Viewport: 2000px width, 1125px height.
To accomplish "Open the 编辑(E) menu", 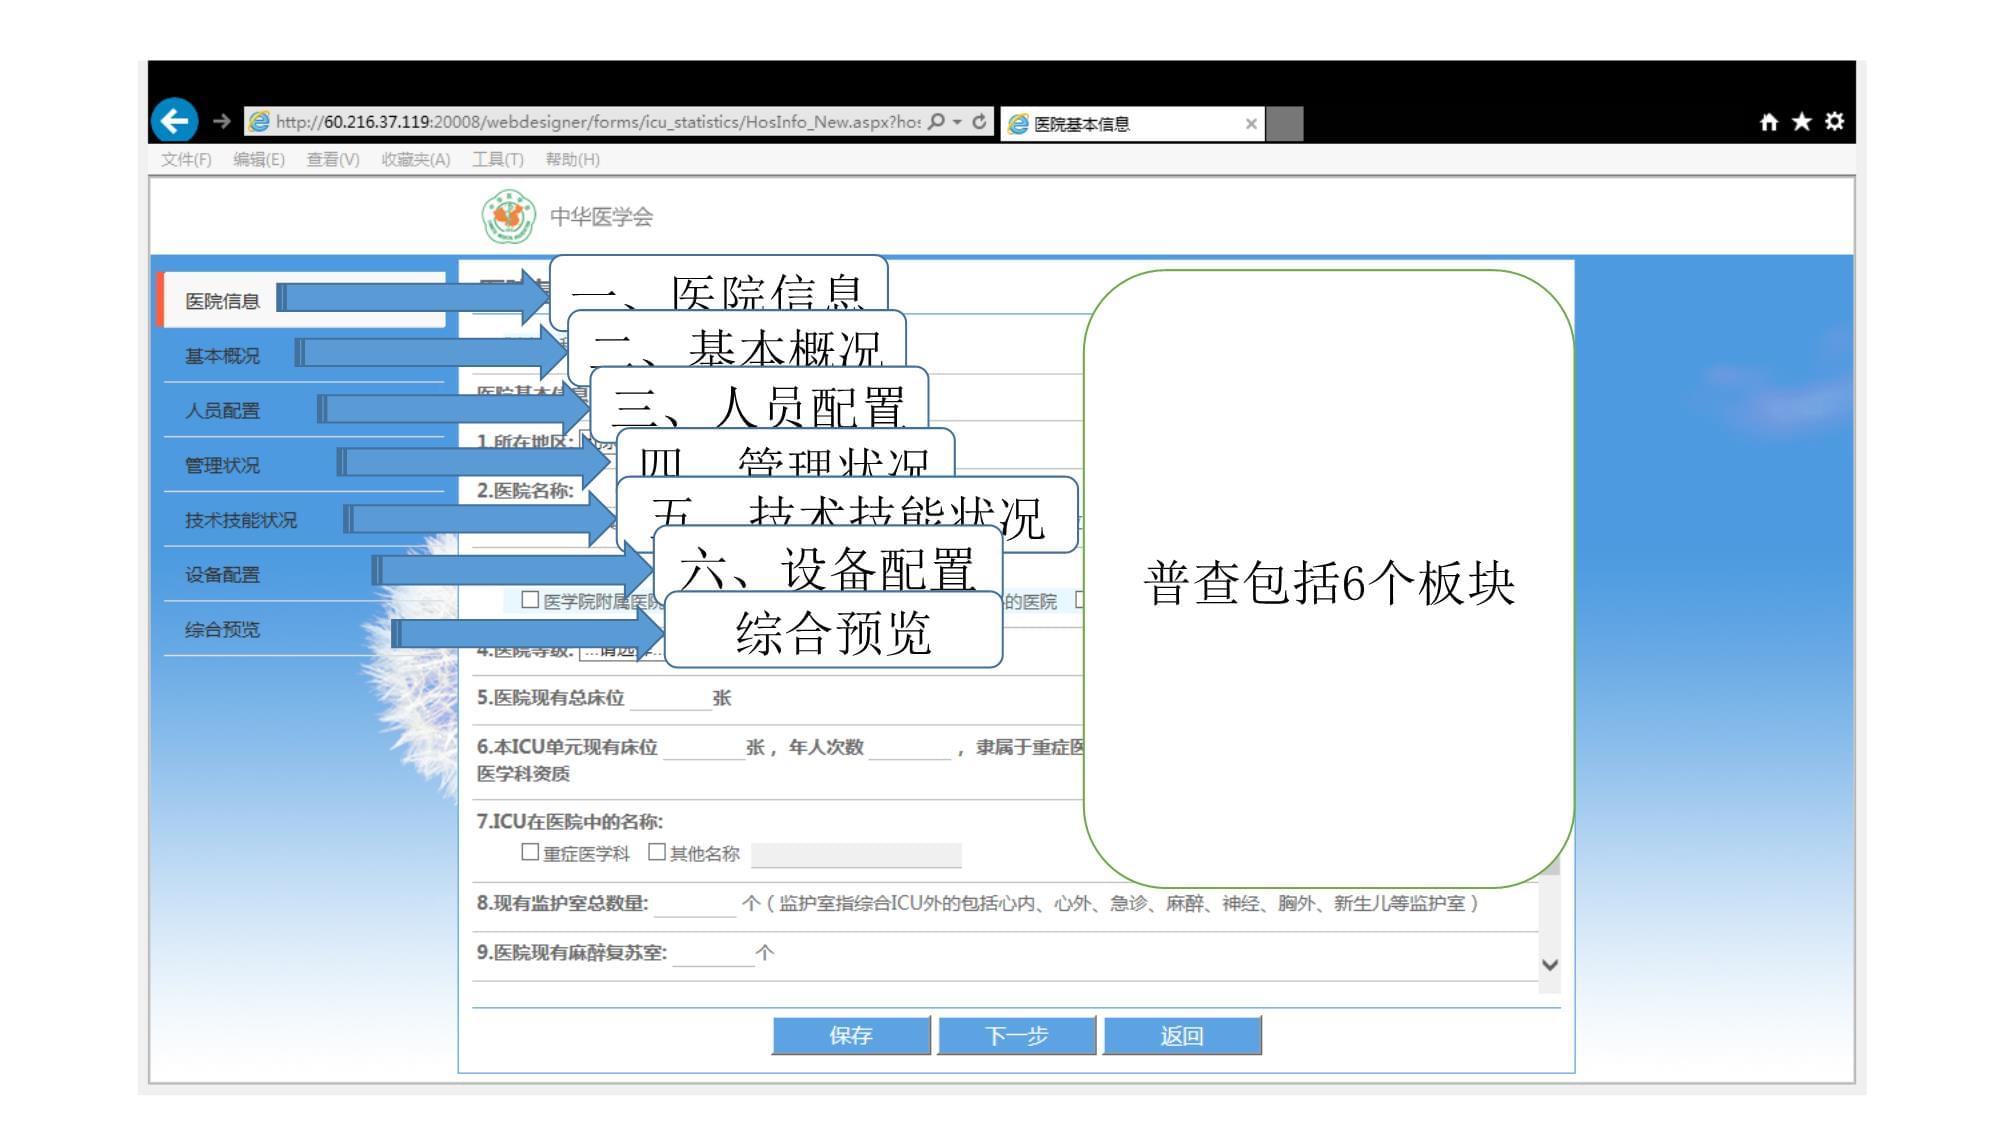I will 259,160.
